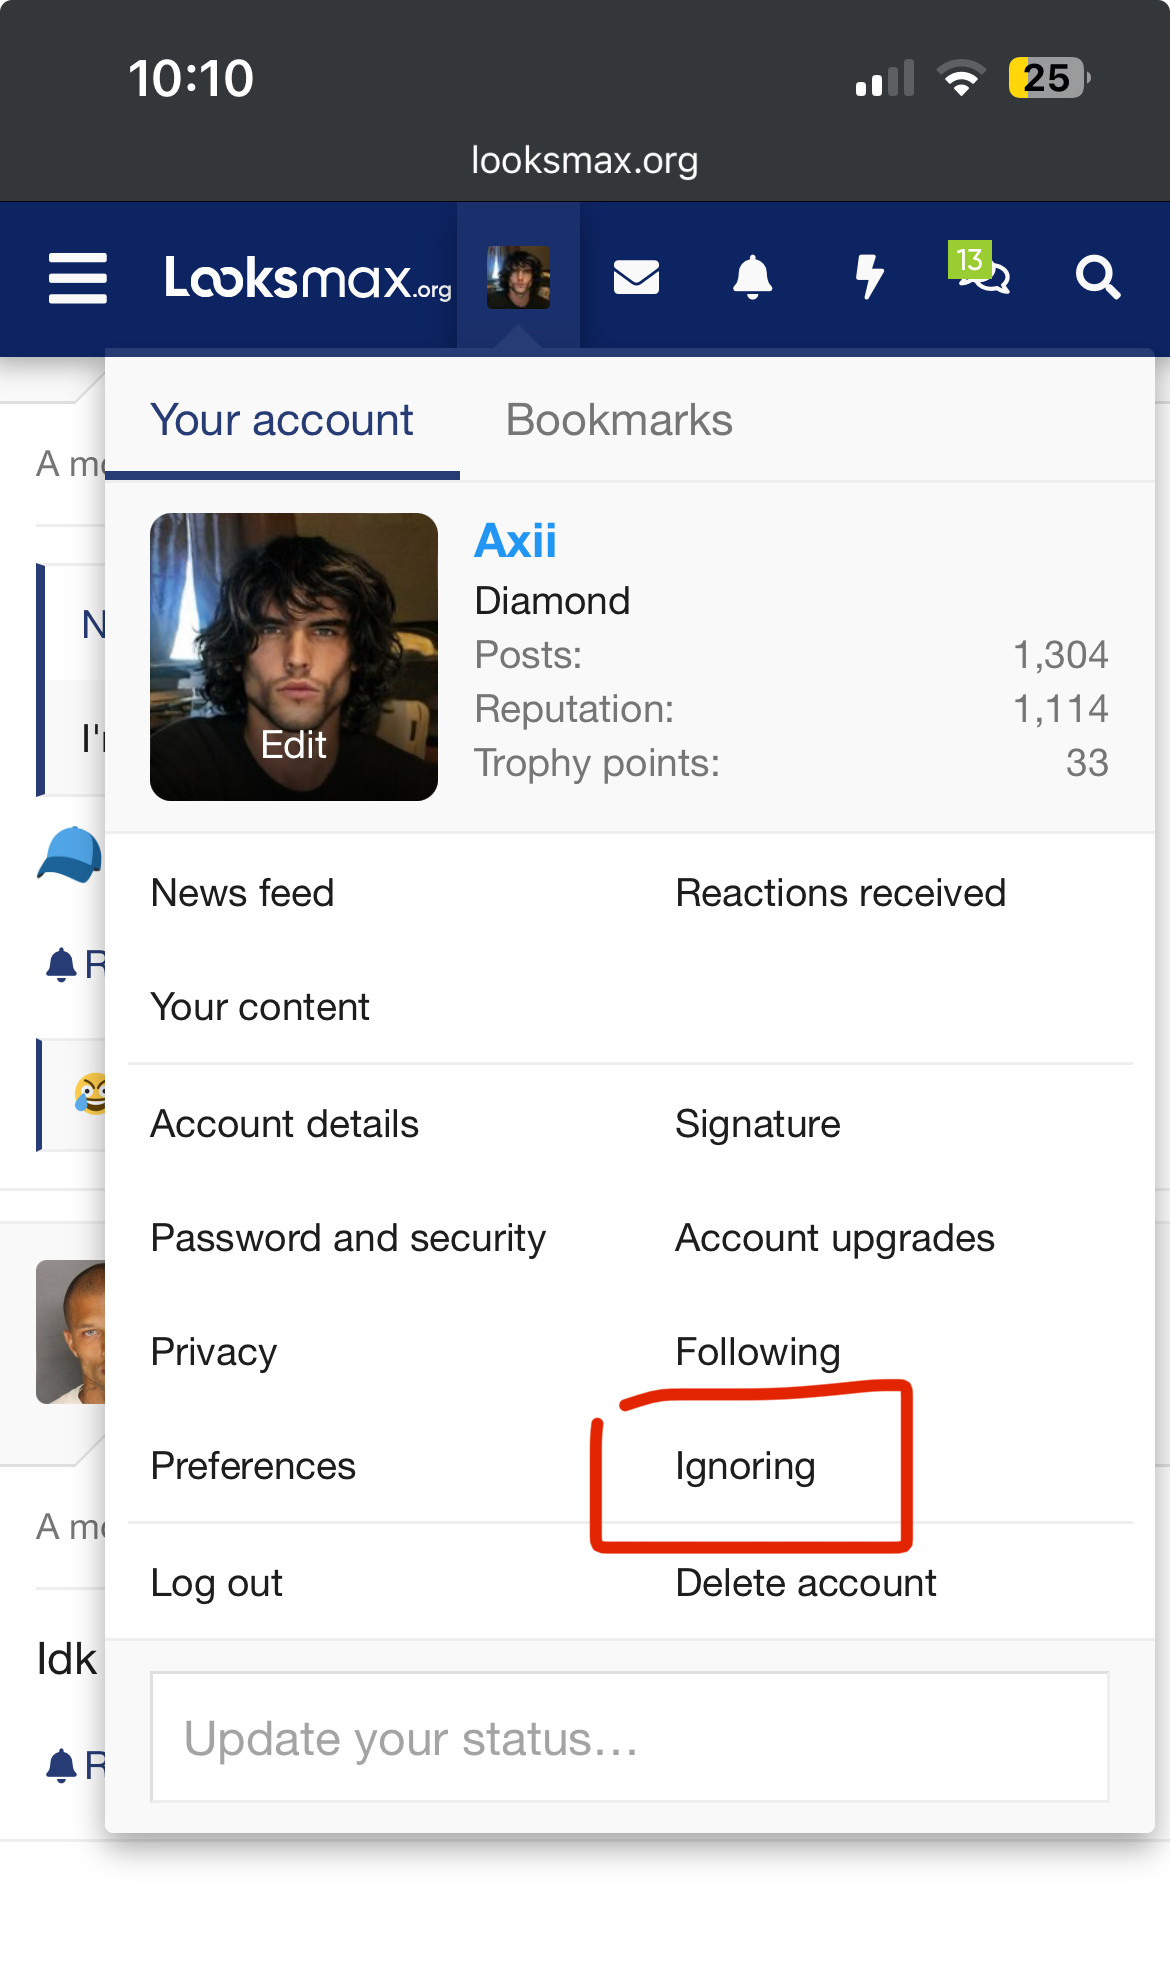Select the Your account tab
The height and width of the screenshot is (1961, 1170).
(282, 420)
